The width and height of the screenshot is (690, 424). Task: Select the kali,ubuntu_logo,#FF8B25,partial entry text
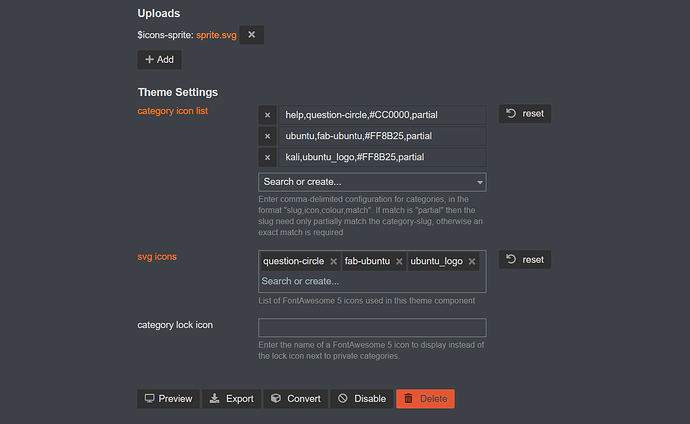click(354, 157)
